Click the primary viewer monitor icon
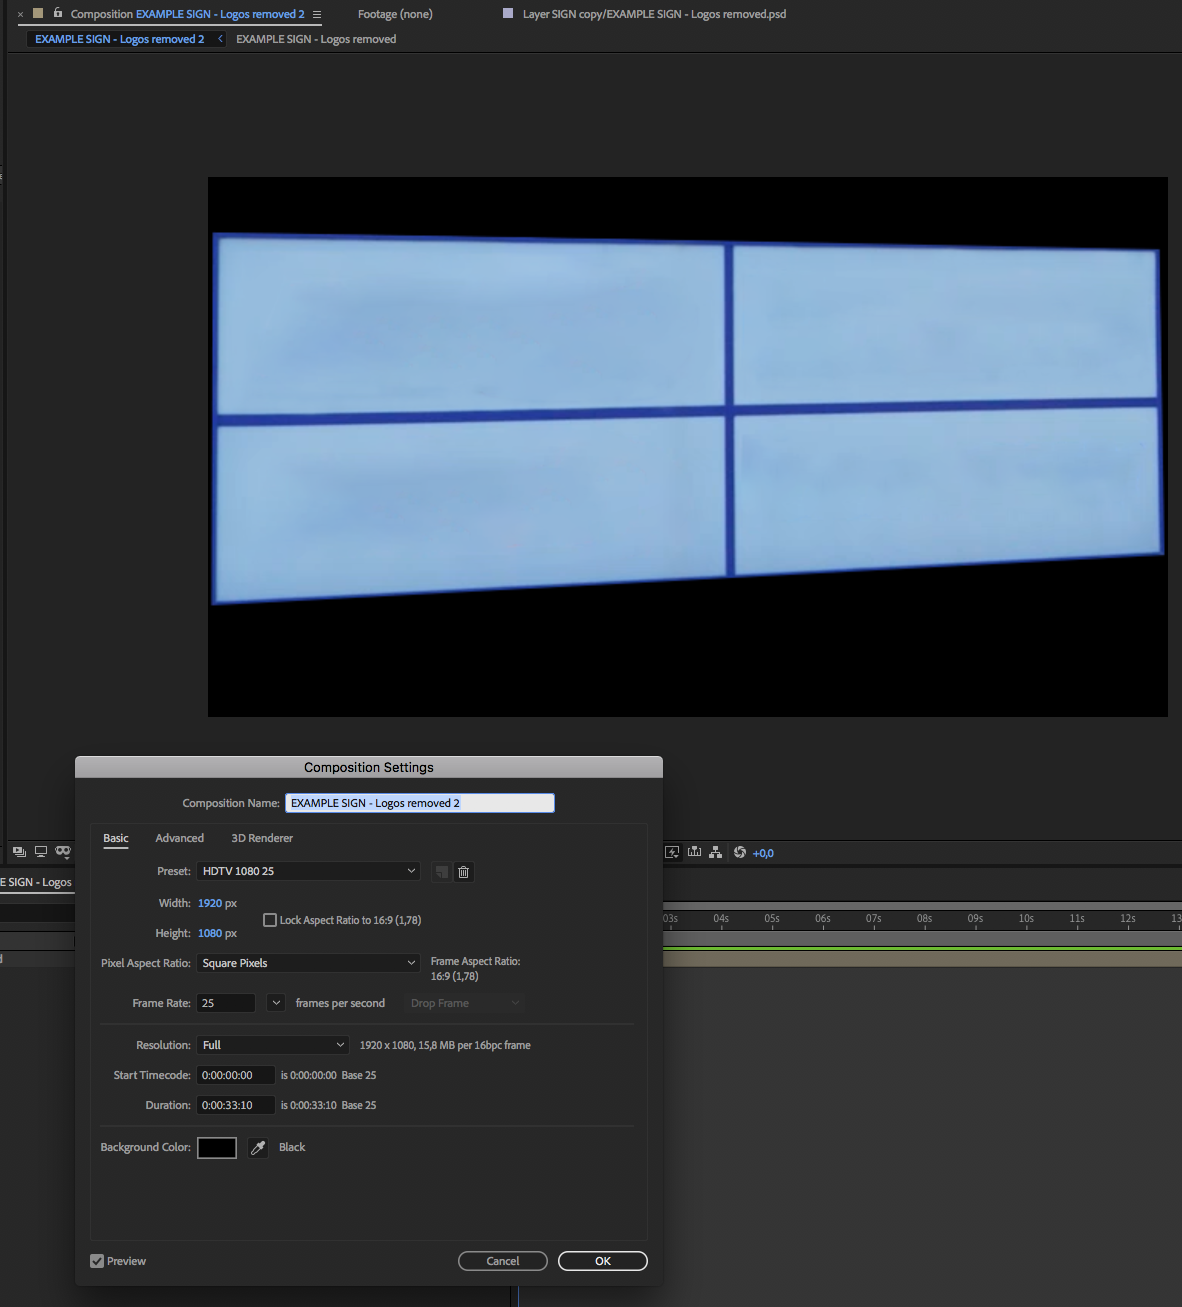This screenshot has height=1307, width=1182. pos(41,852)
